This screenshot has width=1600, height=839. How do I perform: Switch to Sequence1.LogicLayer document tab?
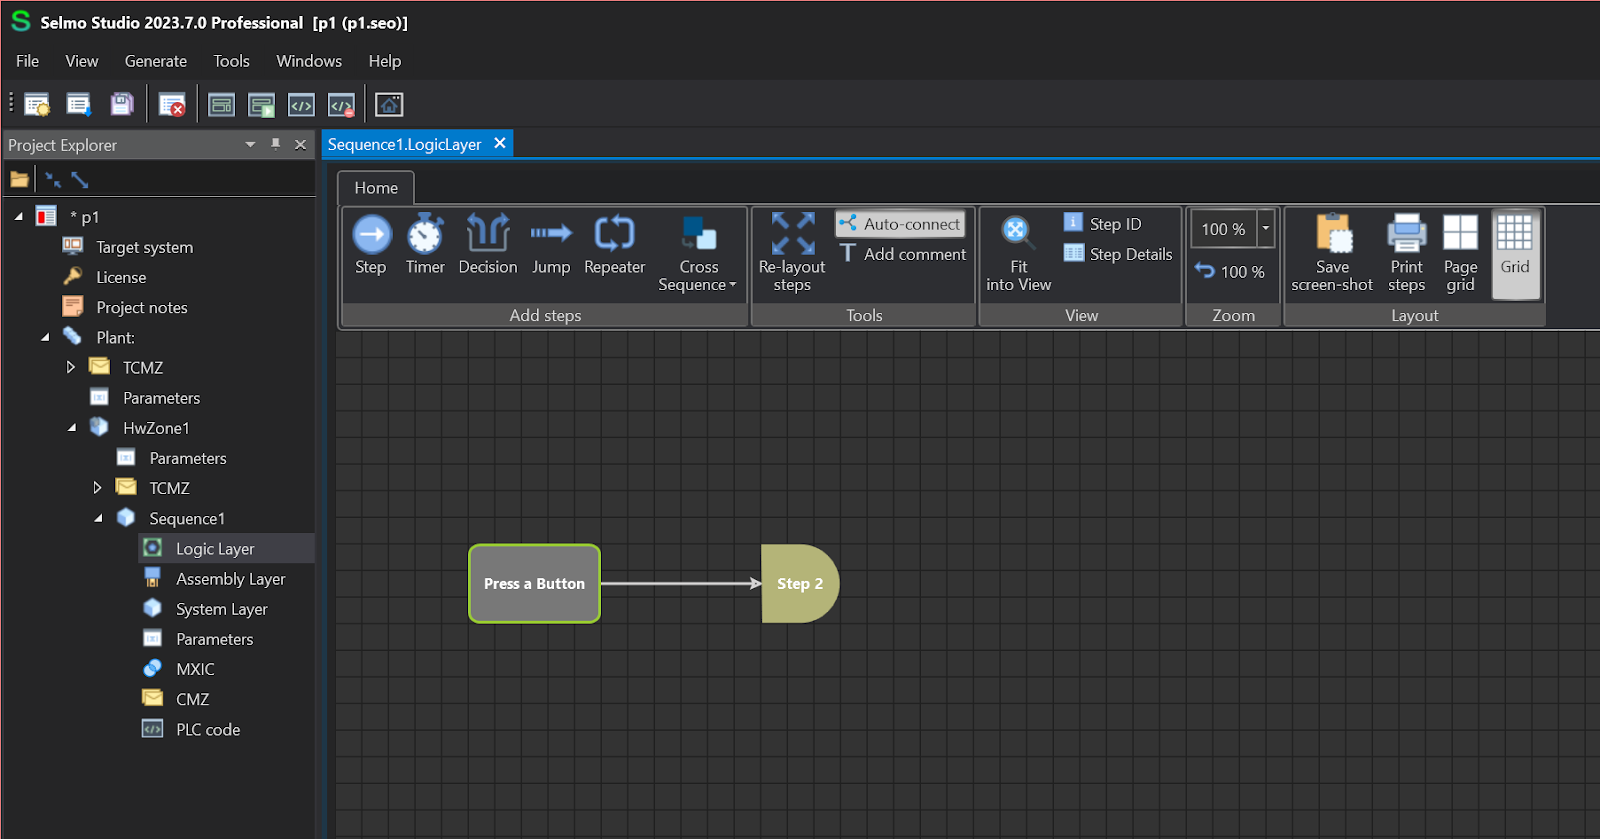404,144
